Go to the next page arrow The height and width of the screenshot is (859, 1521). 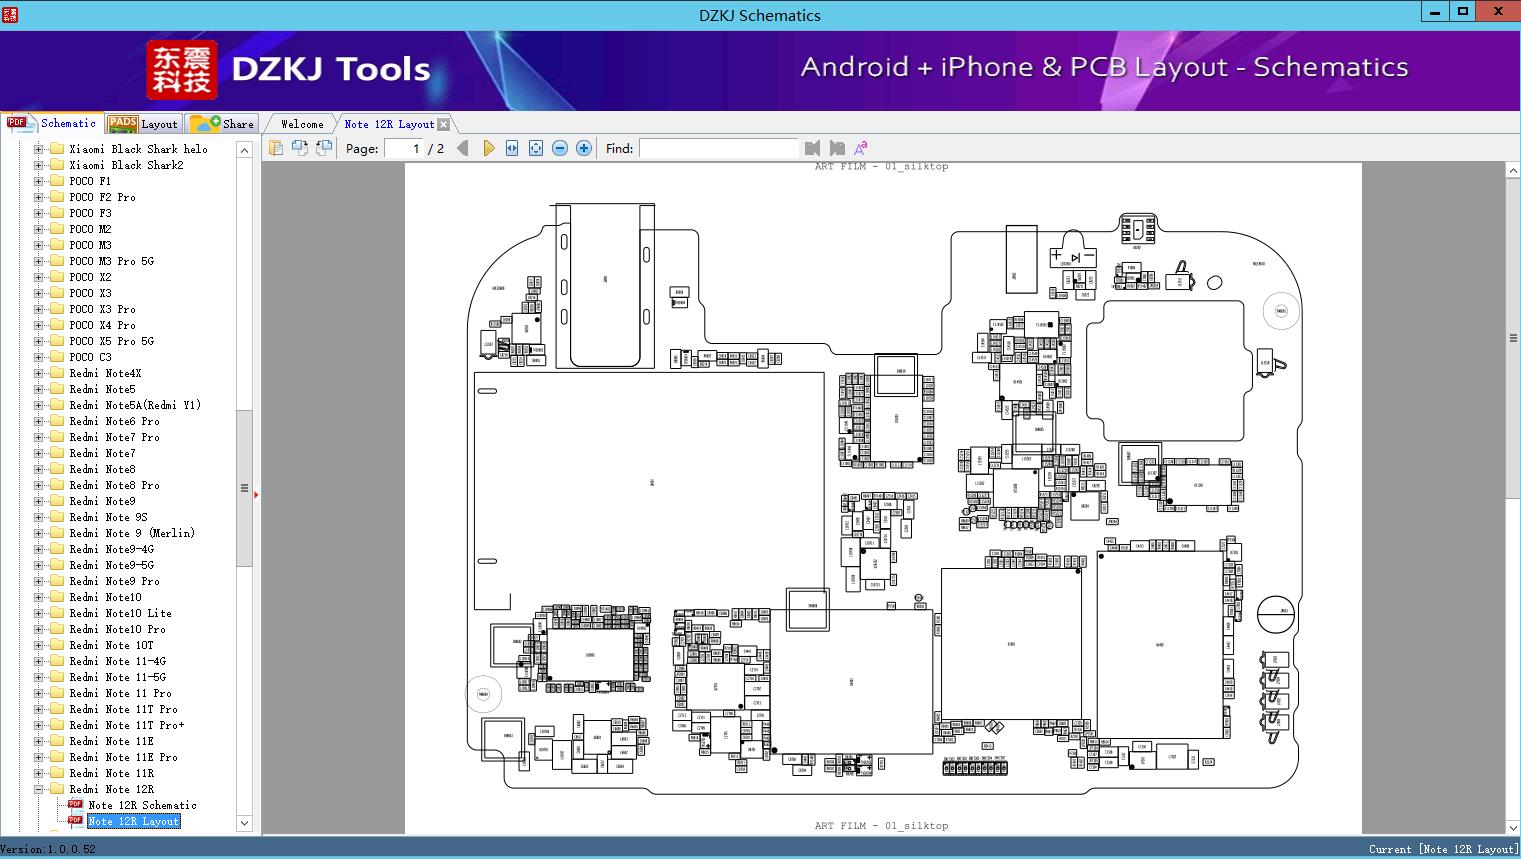pyautogui.click(x=488, y=148)
